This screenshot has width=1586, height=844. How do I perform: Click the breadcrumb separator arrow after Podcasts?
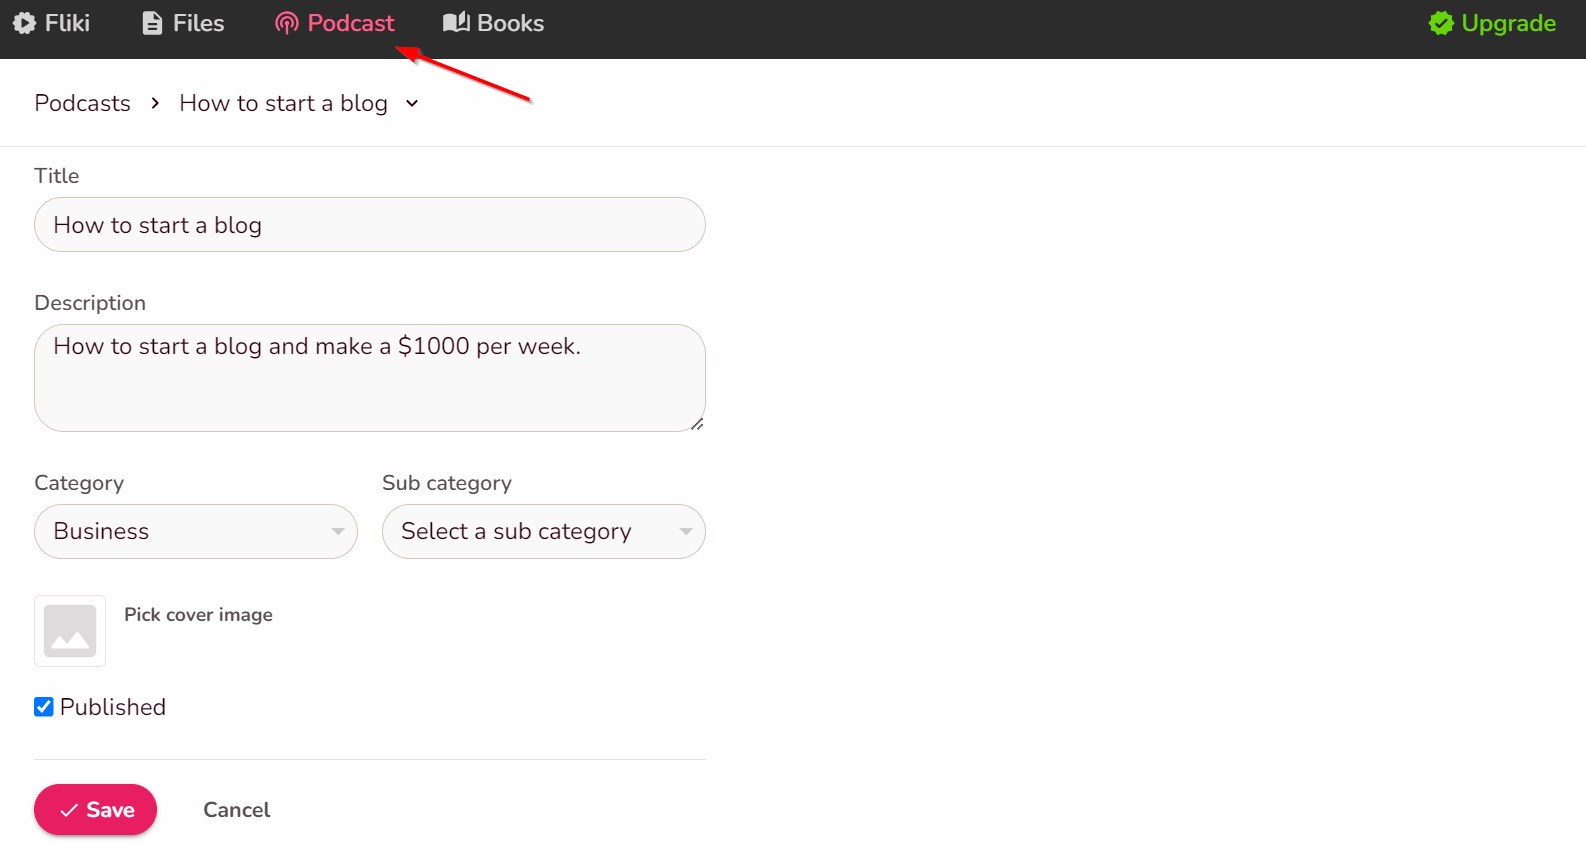pyautogui.click(x=155, y=103)
